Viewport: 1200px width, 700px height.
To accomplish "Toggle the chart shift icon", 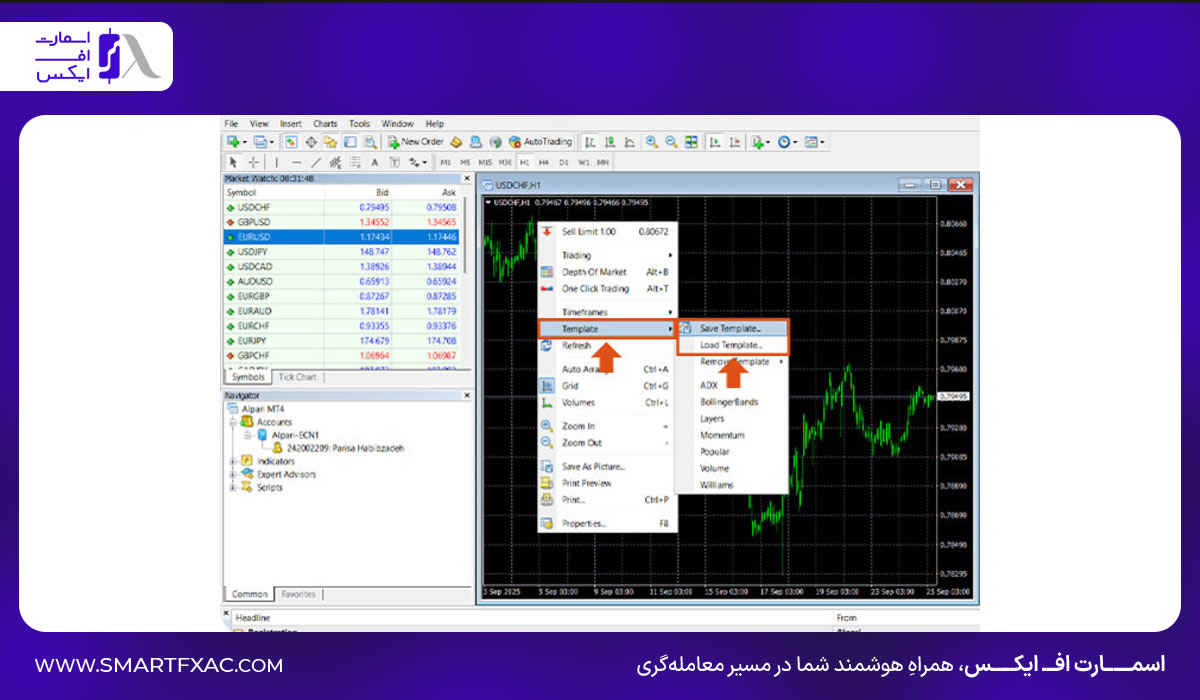I will pyautogui.click(x=736, y=142).
